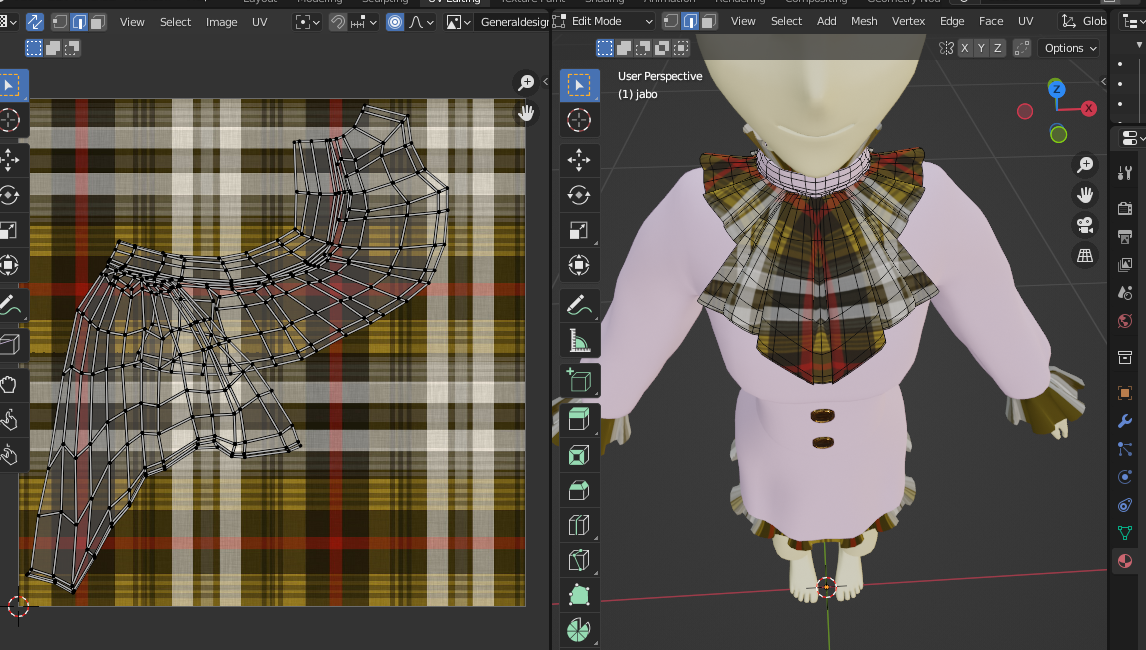Toggle proportional editing in UV editor
Image resolution: width=1146 pixels, height=650 pixels.
395,22
